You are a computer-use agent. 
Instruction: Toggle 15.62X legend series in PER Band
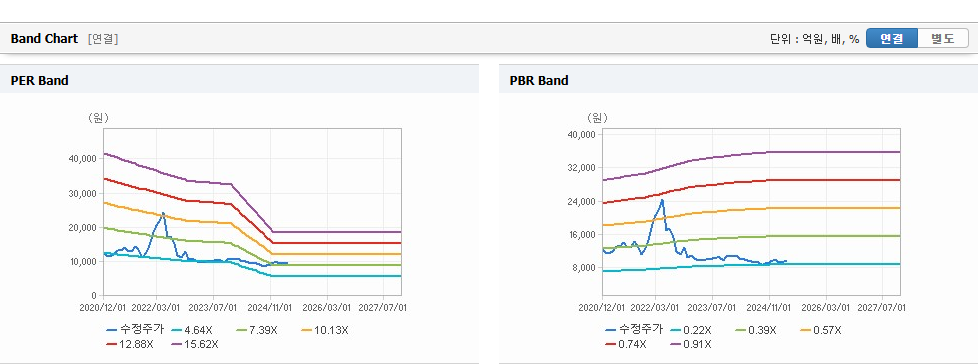coord(194,344)
